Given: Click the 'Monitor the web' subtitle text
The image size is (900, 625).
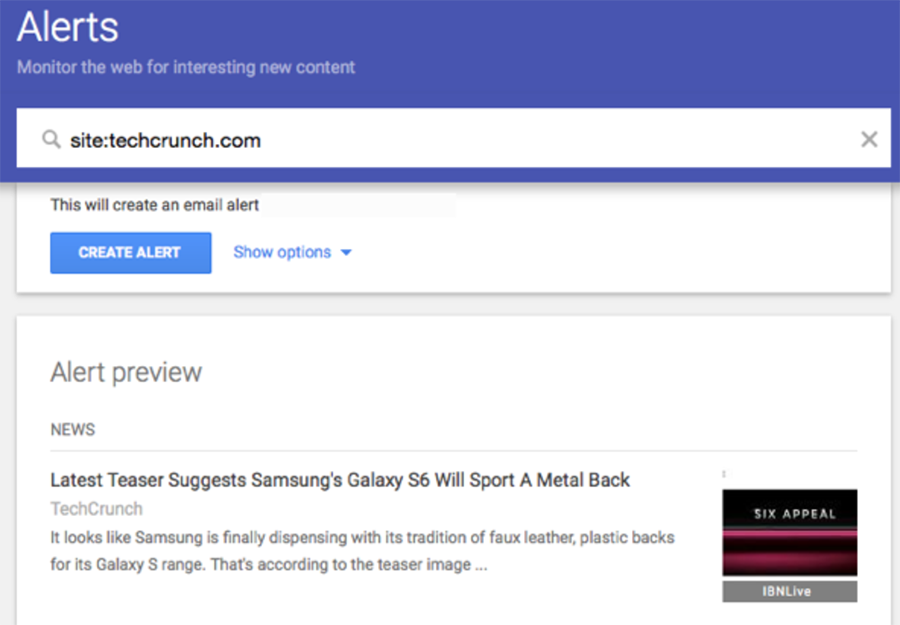Looking at the screenshot, I should coord(186,68).
